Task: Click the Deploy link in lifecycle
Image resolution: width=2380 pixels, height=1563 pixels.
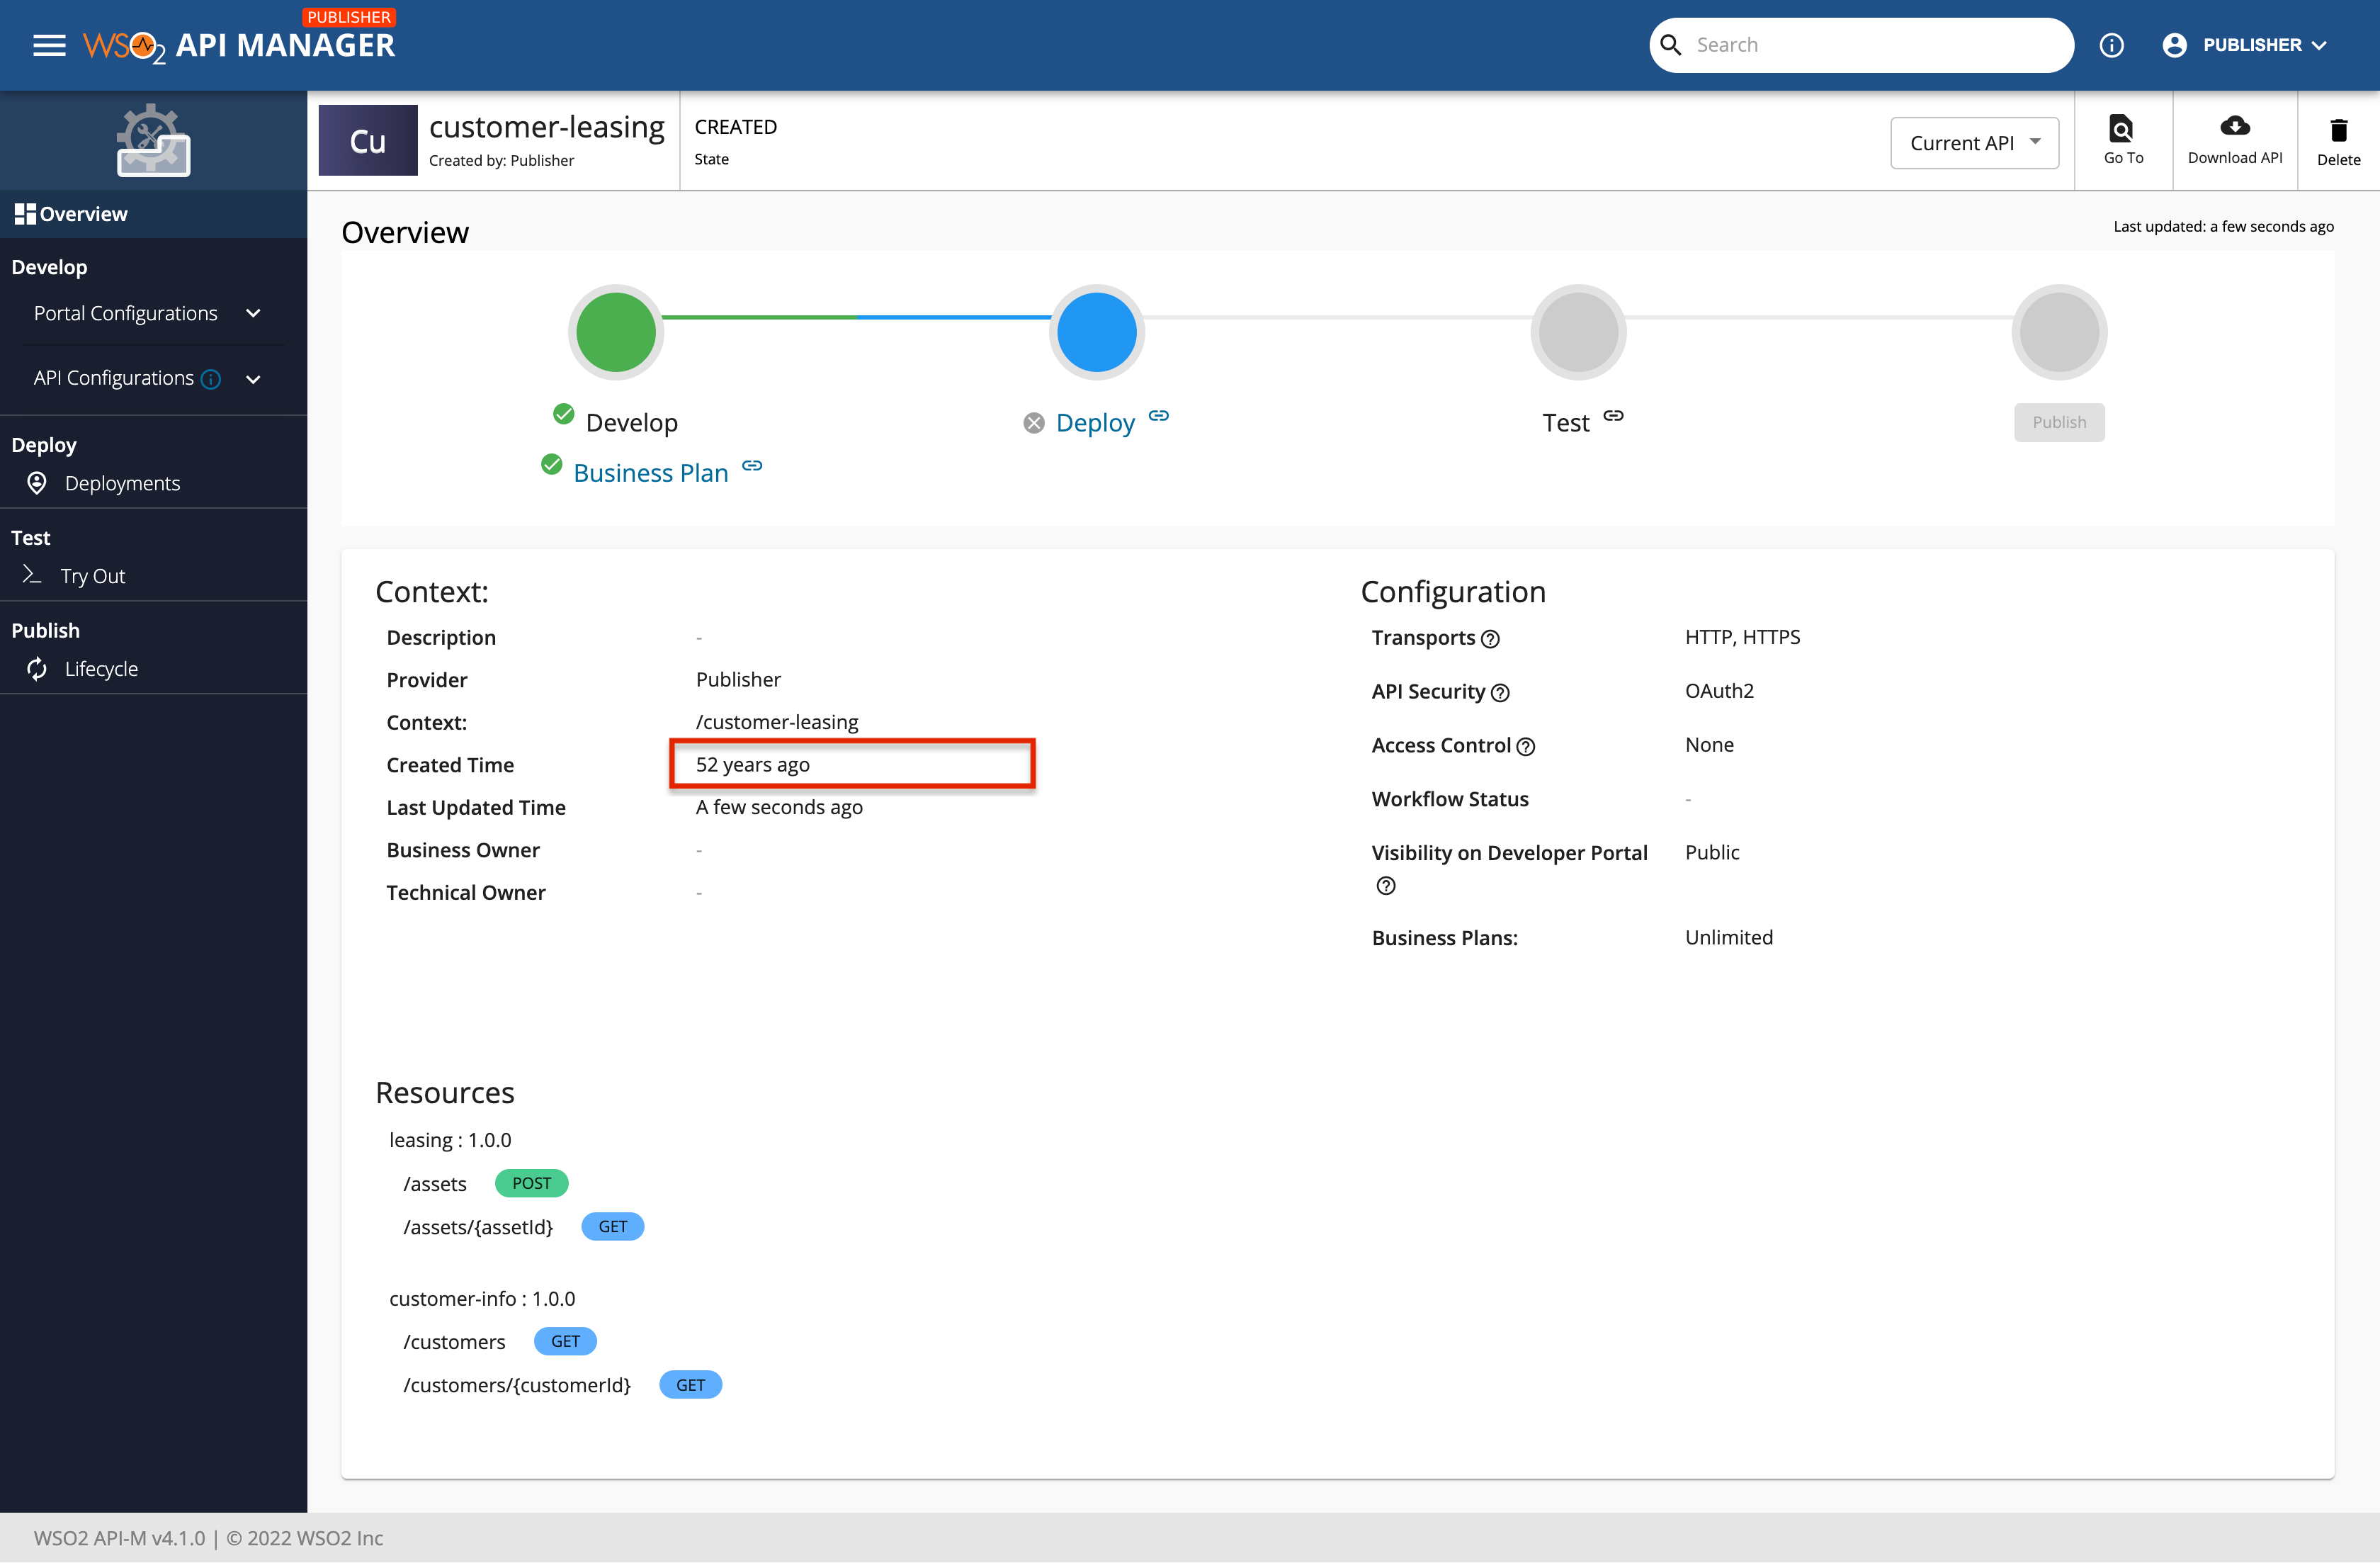Action: pos(1096,421)
